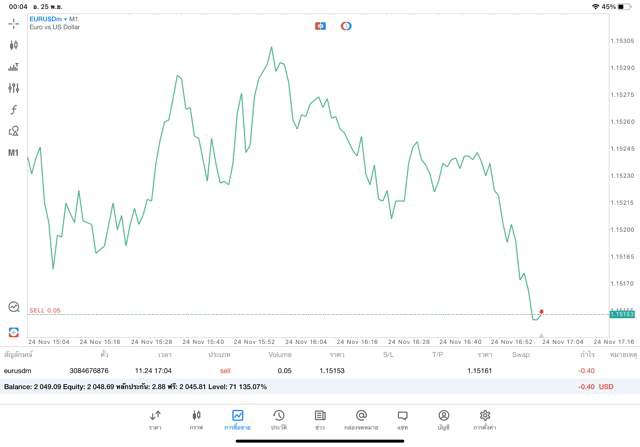Tap the red flag icon above chart

coord(320,25)
